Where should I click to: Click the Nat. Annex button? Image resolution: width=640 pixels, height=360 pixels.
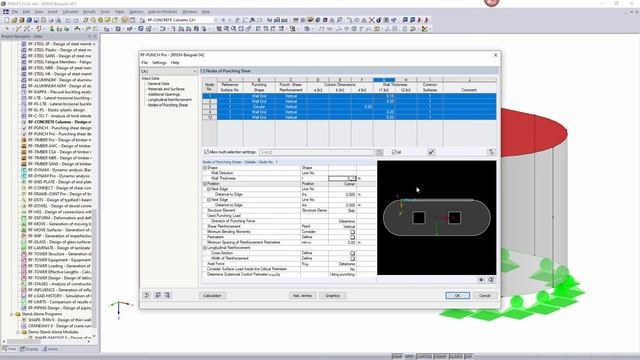[x=302, y=296]
